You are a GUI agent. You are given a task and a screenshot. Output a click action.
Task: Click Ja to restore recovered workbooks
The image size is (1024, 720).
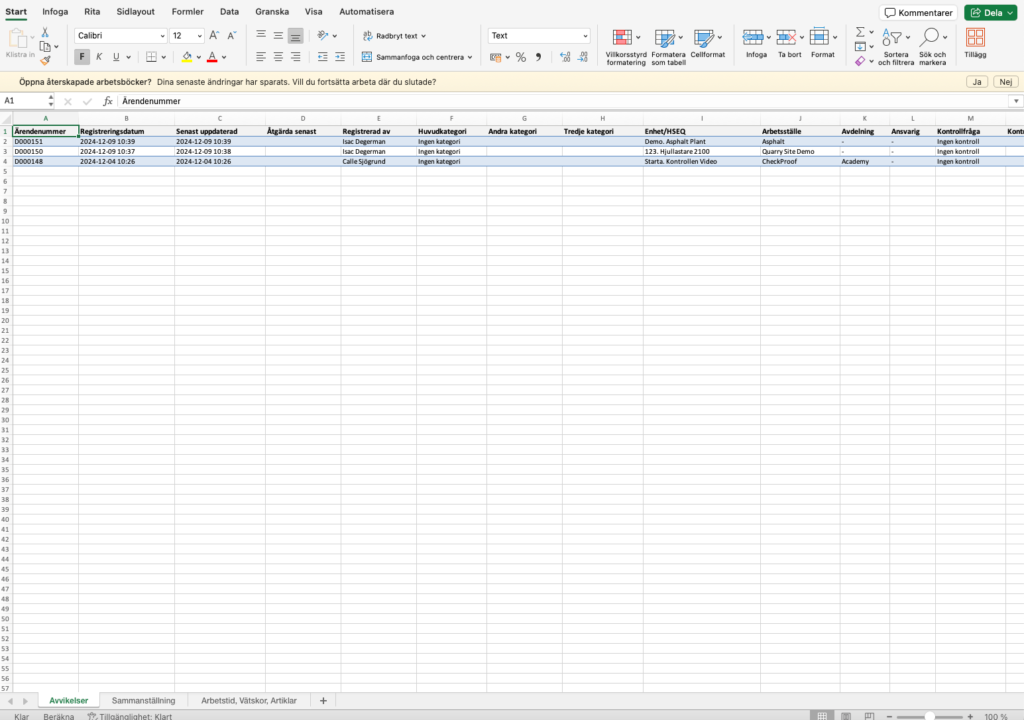(976, 82)
